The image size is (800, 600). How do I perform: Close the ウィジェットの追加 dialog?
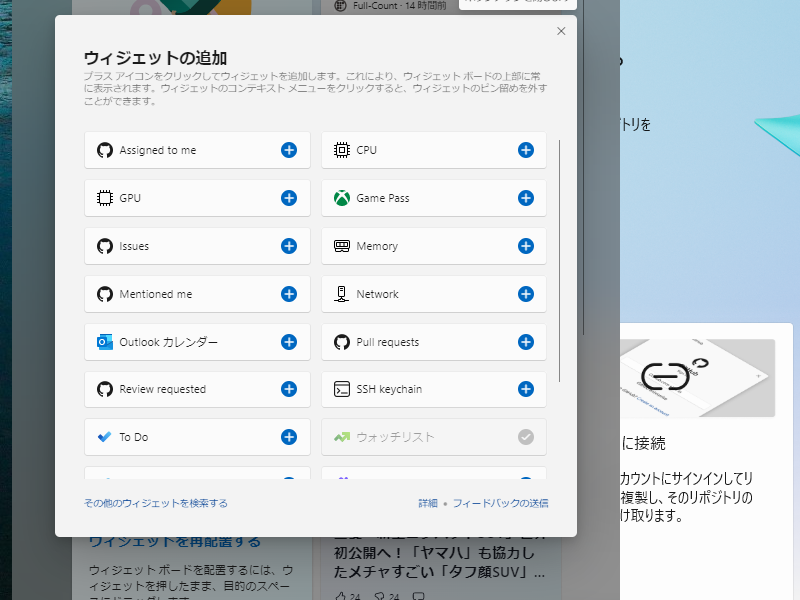click(561, 31)
